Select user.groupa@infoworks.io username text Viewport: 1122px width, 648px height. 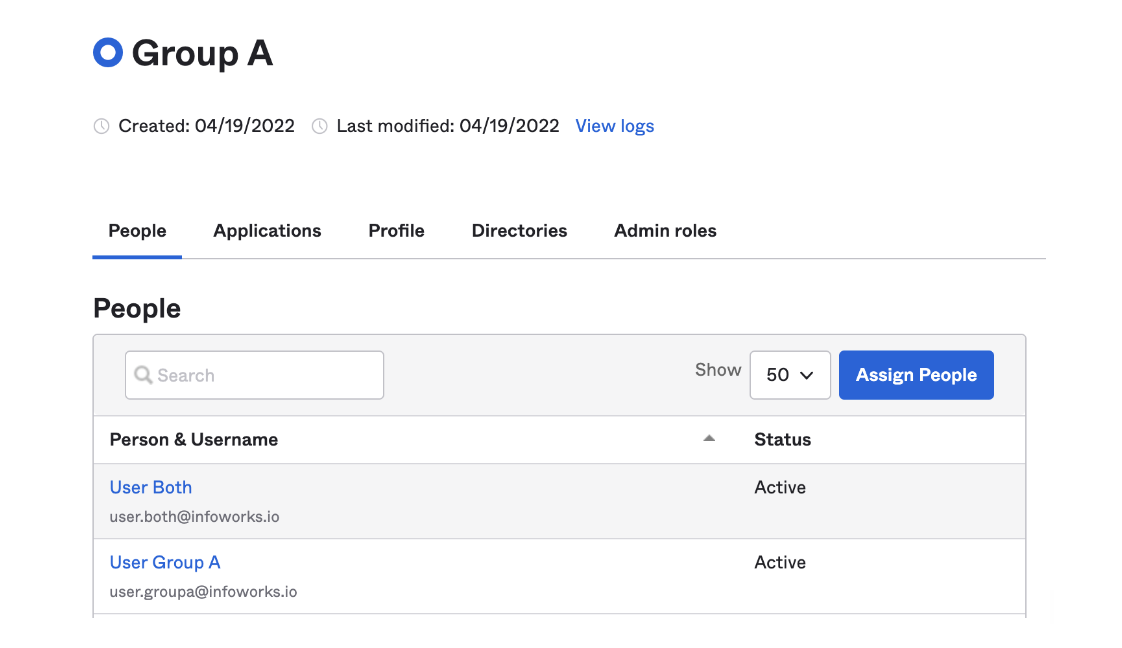pyautogui.click(x=203, y=591)
